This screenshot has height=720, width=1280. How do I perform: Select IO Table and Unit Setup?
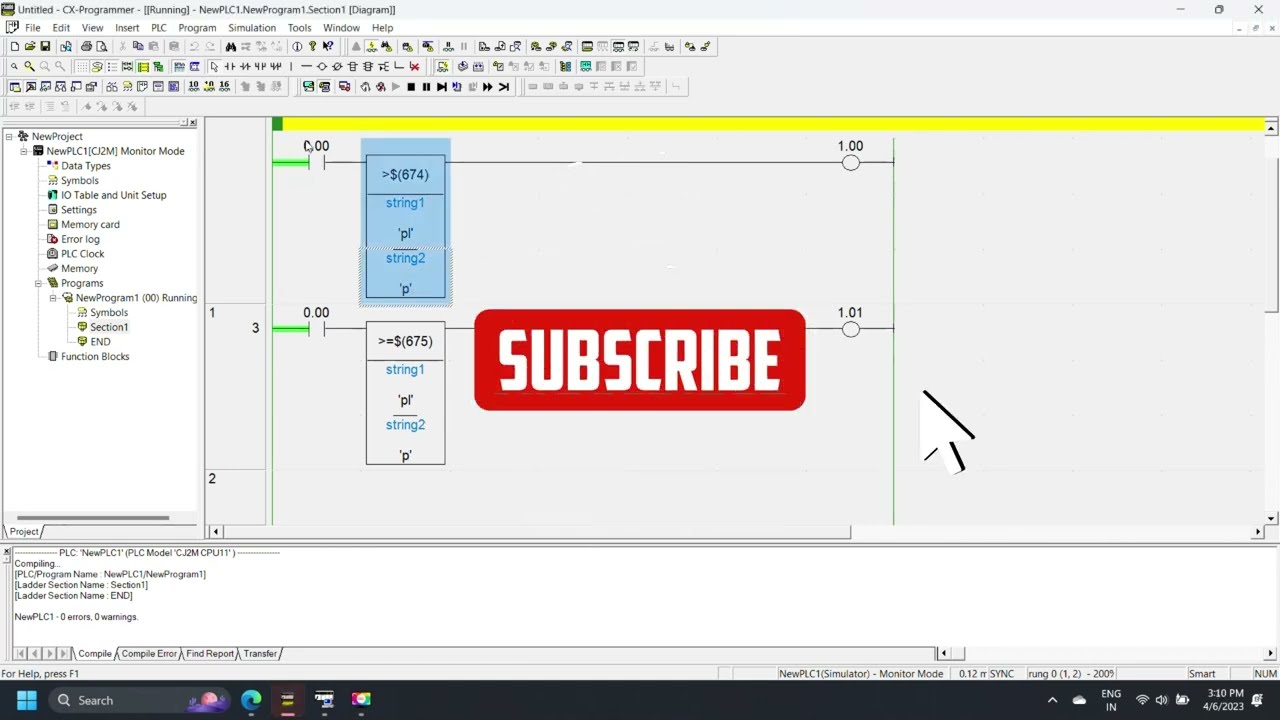[x=114, y=195]
